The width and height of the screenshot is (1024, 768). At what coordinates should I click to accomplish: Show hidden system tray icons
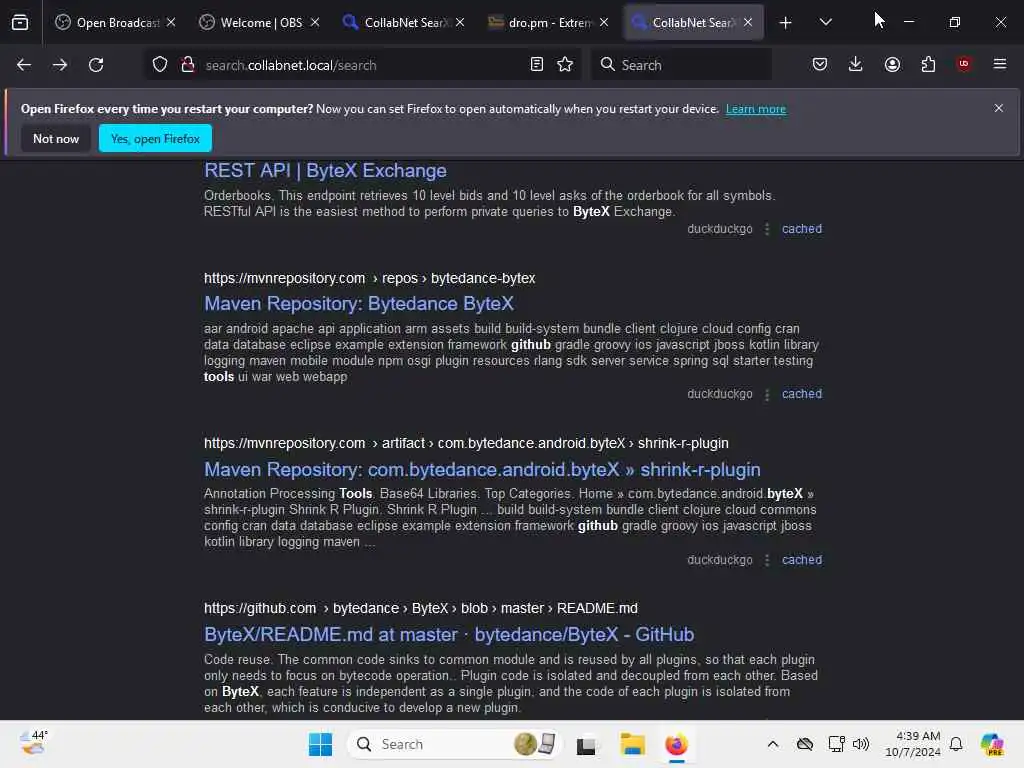773,744
